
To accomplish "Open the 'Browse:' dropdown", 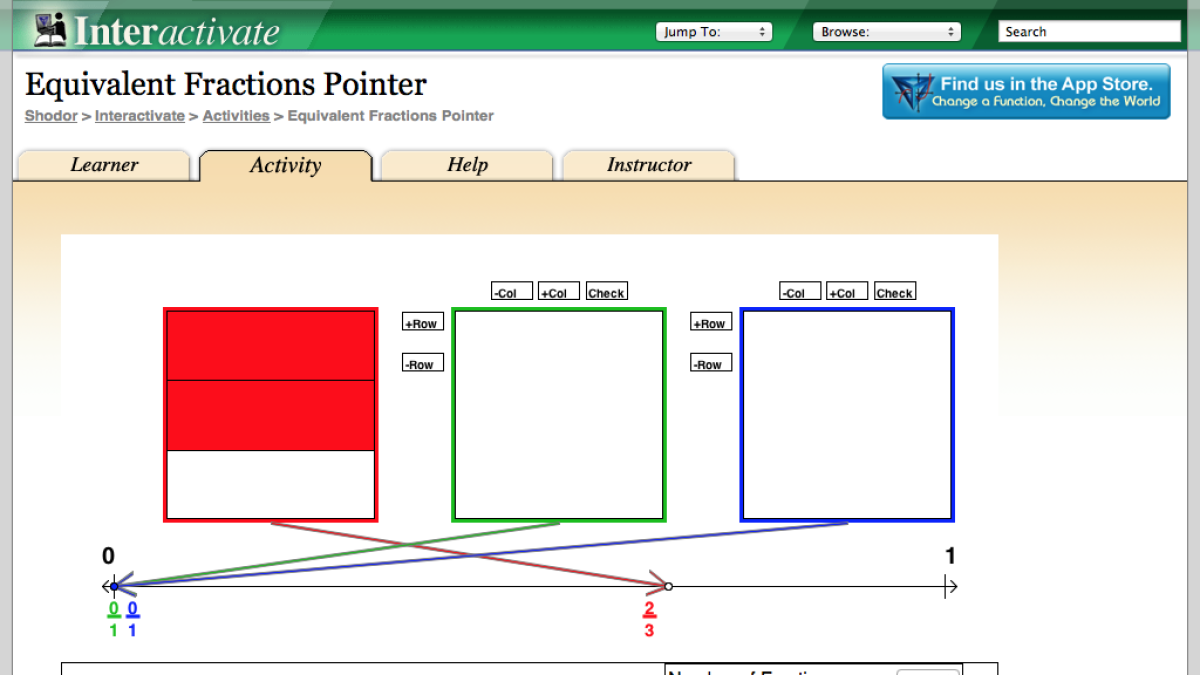I will coord(886,31).
